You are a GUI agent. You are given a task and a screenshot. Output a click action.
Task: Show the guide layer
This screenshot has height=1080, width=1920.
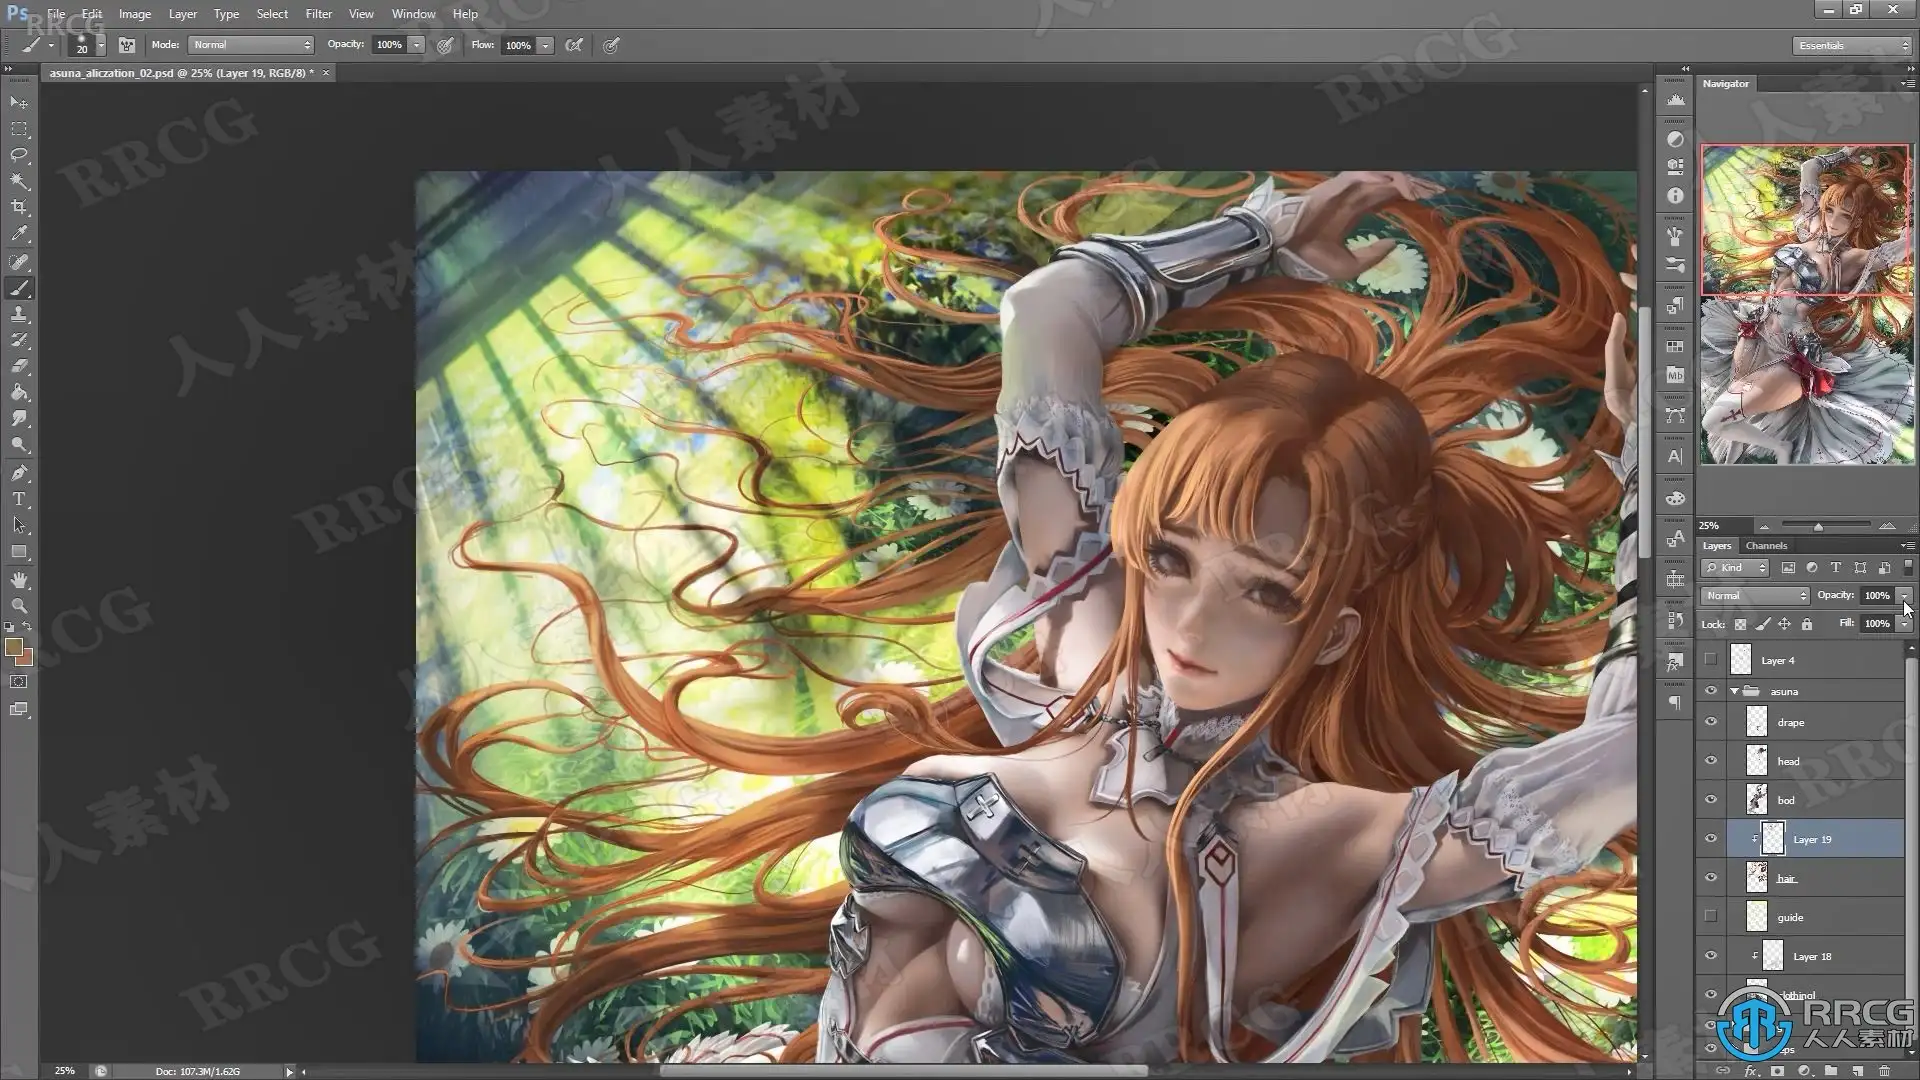(x=1711, y=917)
